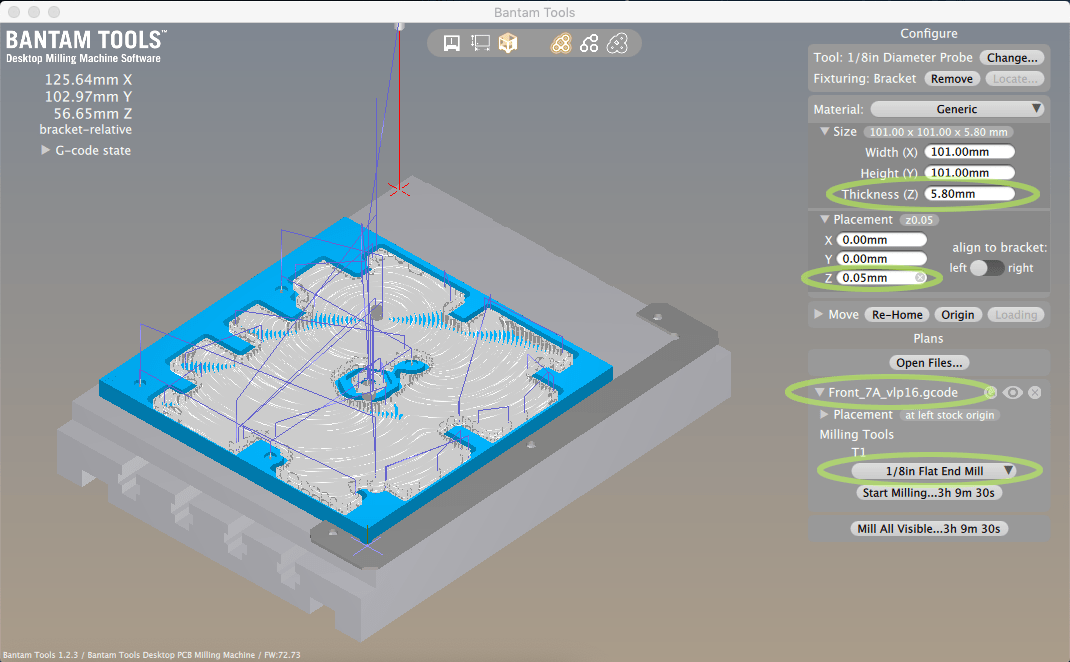The height and width of the screenshot is (662, 1070).
Task: Click Mill All Visible...3h 9m 30s button
Action: pyautogui.click(x=929, y=529)
